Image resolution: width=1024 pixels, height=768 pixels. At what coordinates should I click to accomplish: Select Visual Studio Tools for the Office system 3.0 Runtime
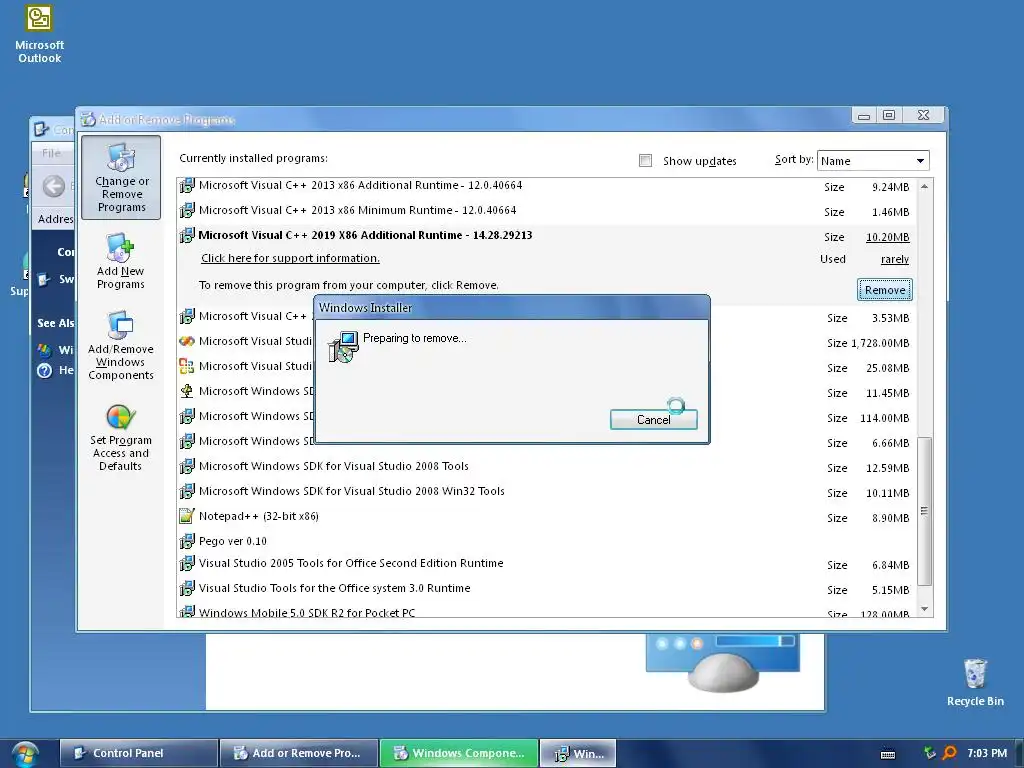(547, 588)
